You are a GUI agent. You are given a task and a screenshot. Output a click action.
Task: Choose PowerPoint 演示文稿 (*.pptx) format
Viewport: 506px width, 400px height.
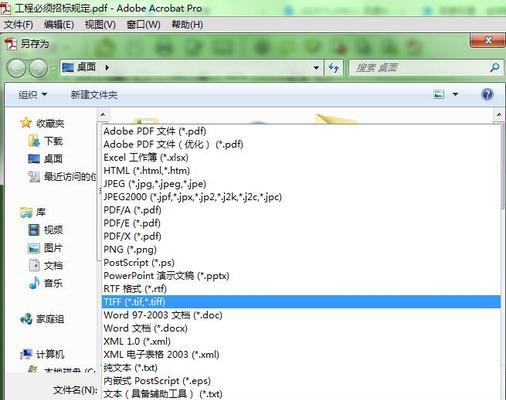click(301, 276)
